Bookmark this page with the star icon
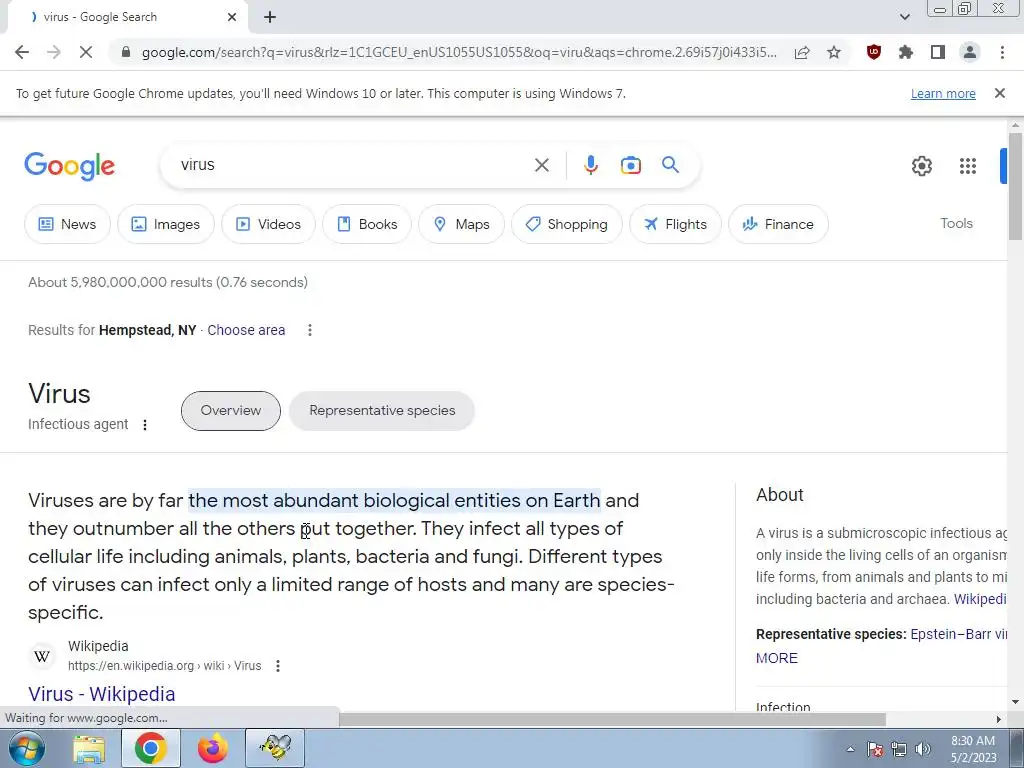The image size is (1024, 768). pos(834,52)
